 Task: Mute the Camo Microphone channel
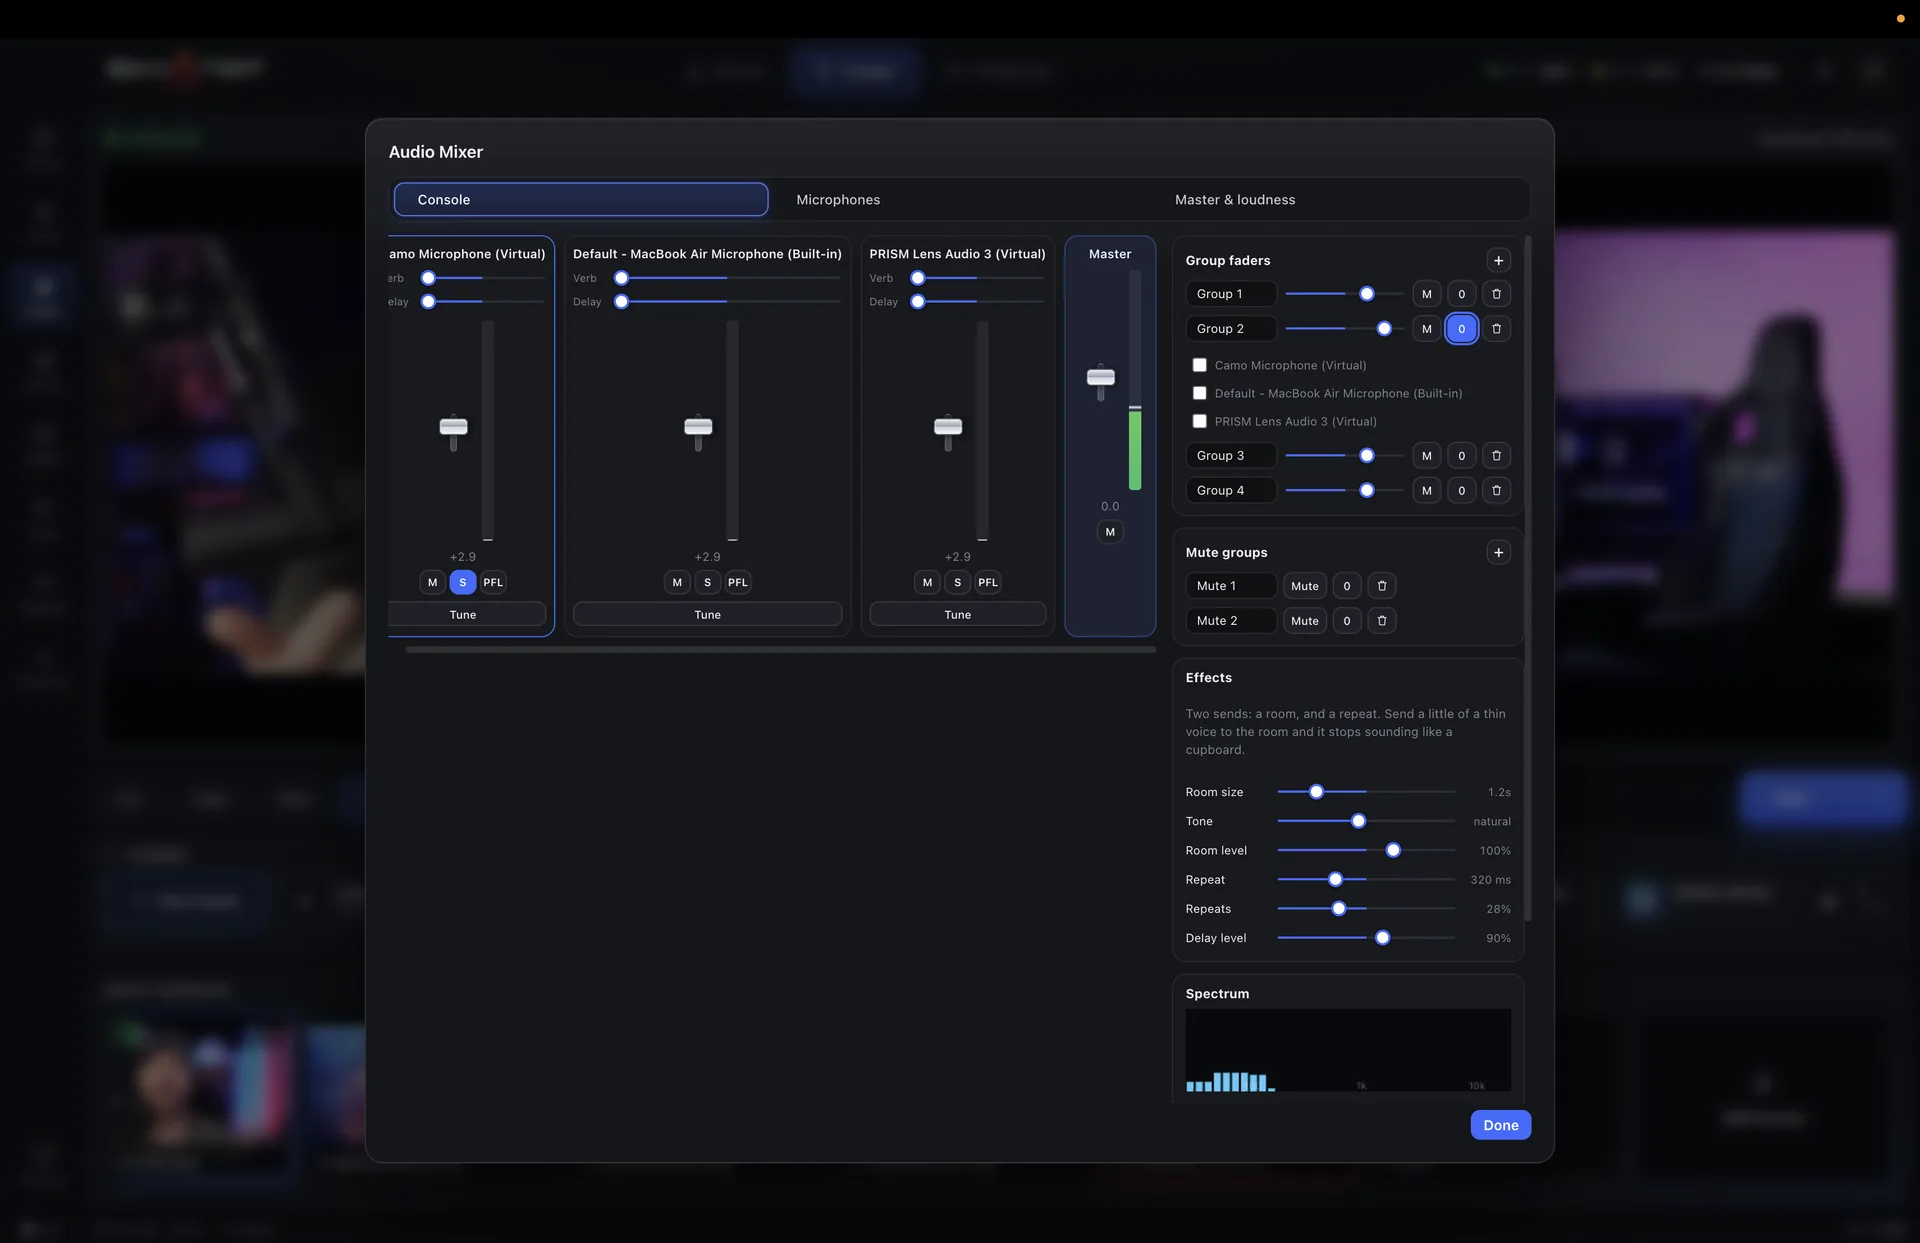(x=432, y=582)
